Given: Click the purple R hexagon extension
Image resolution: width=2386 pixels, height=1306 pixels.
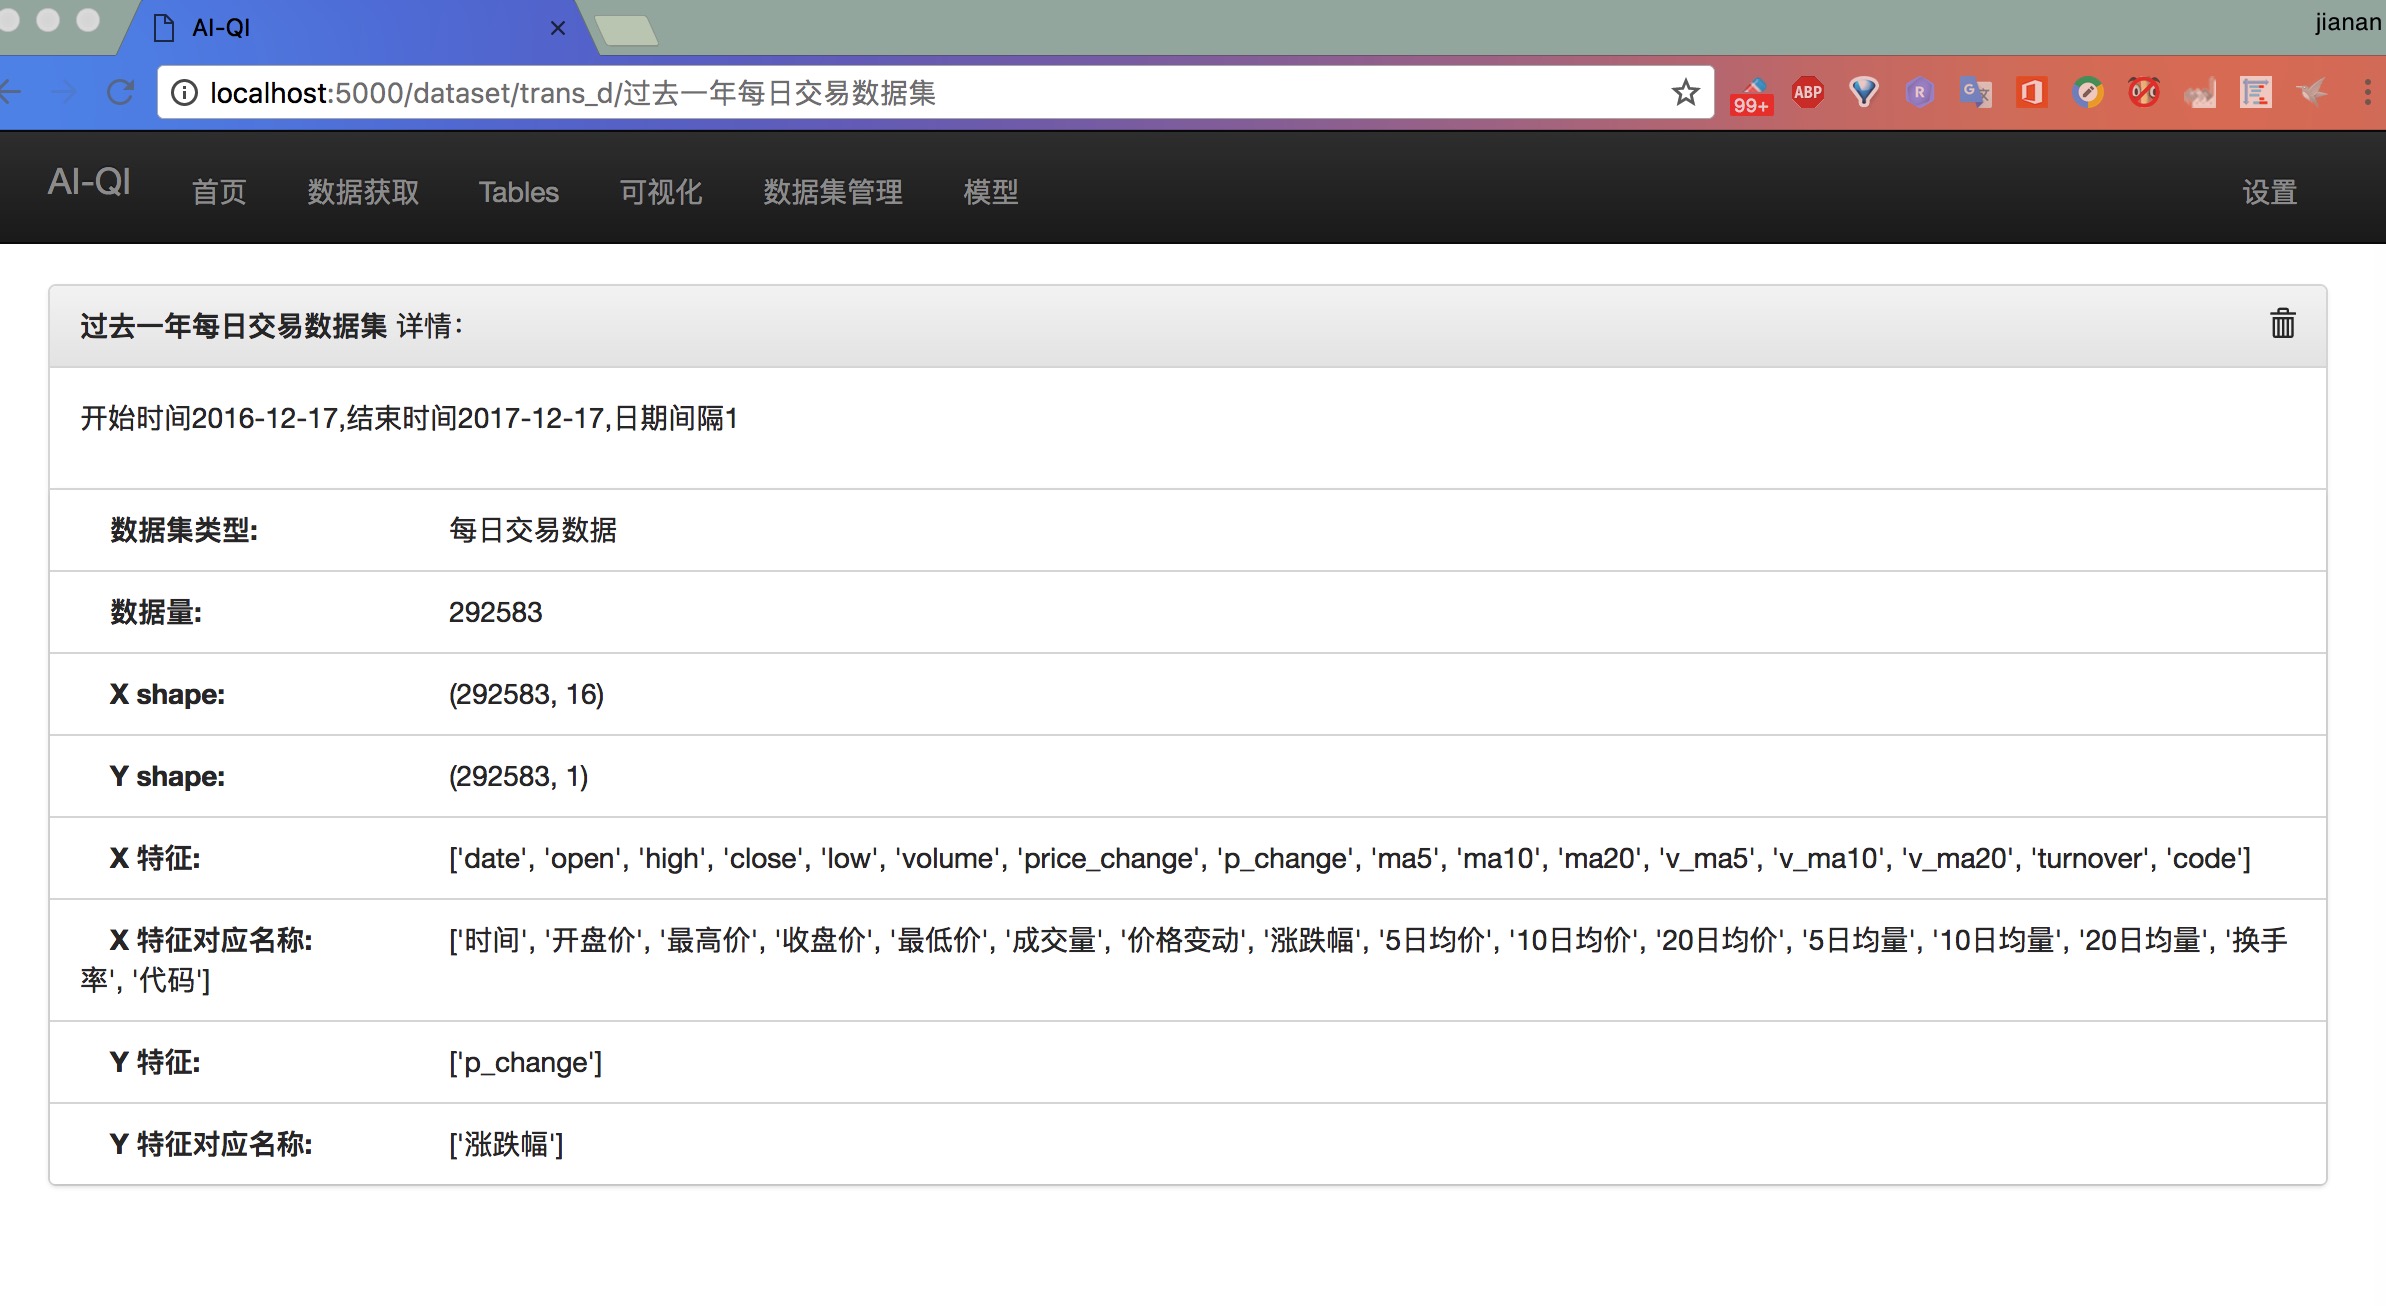Looking at the screenshot, I should point(1919,93).
